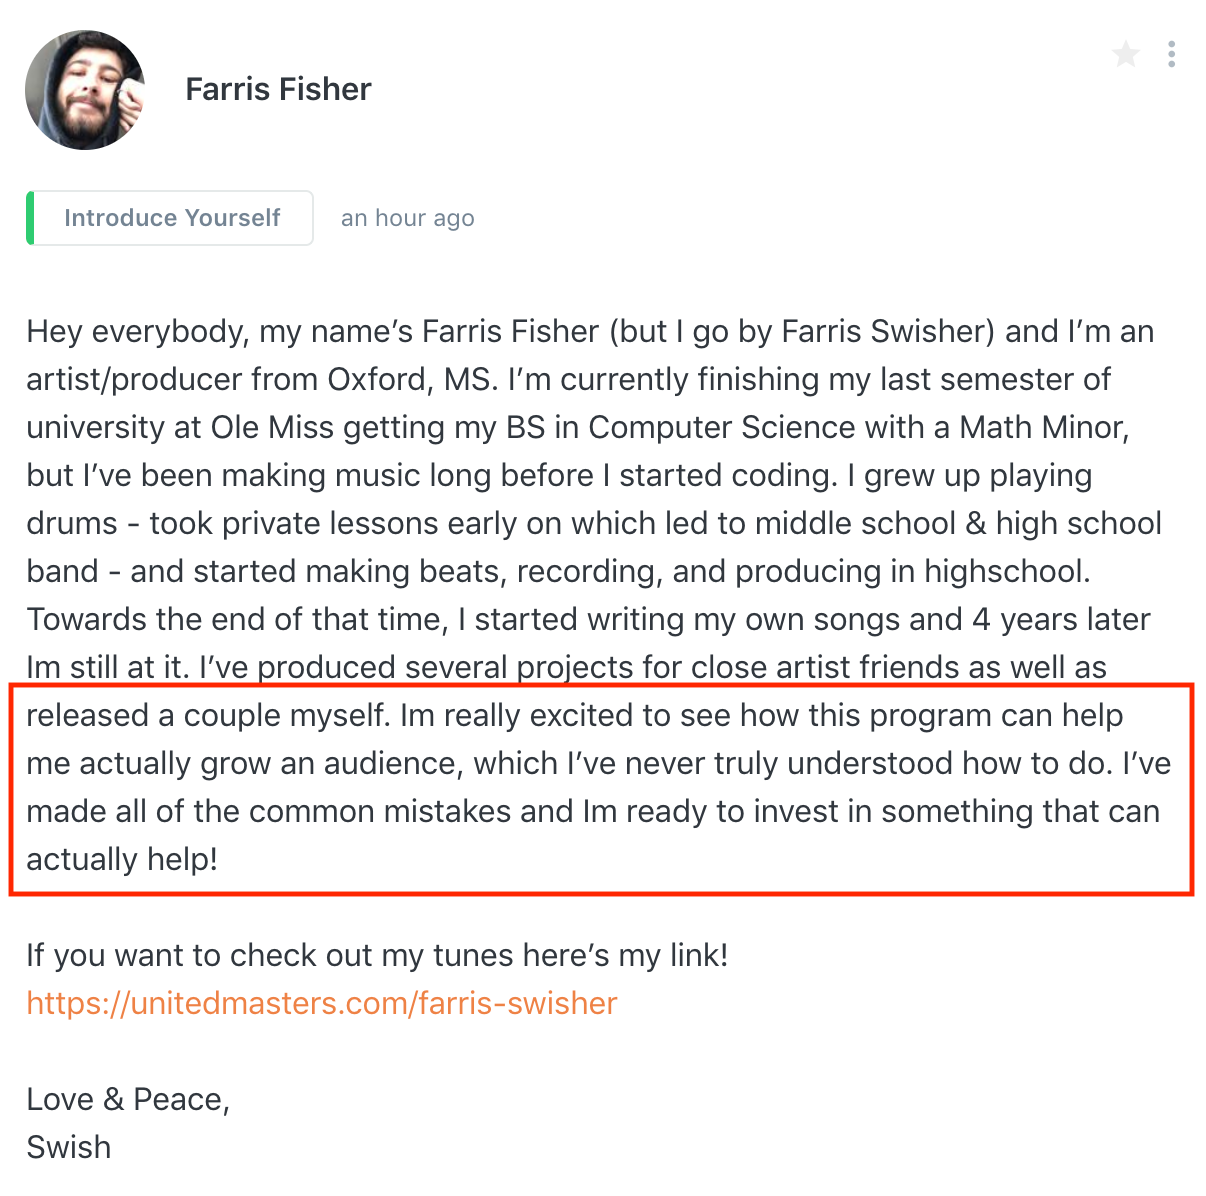The image size is (1206, 1196).
Task: Open the Farris Fisher author name
Action: click(278, 90)
